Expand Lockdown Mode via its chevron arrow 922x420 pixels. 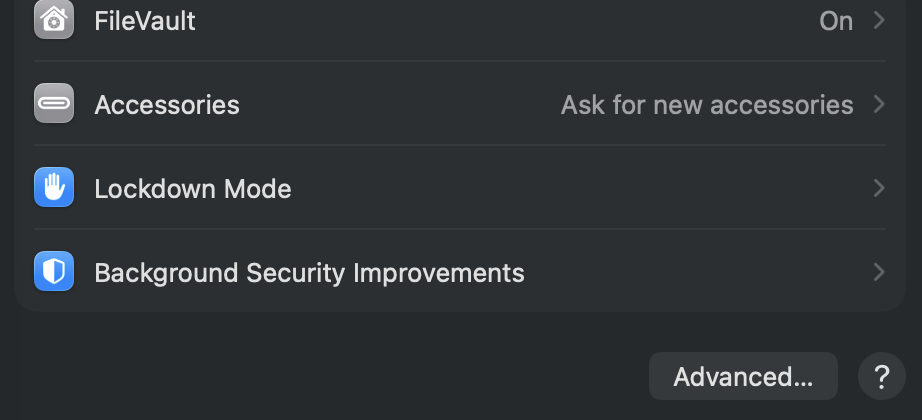point(879,188)
